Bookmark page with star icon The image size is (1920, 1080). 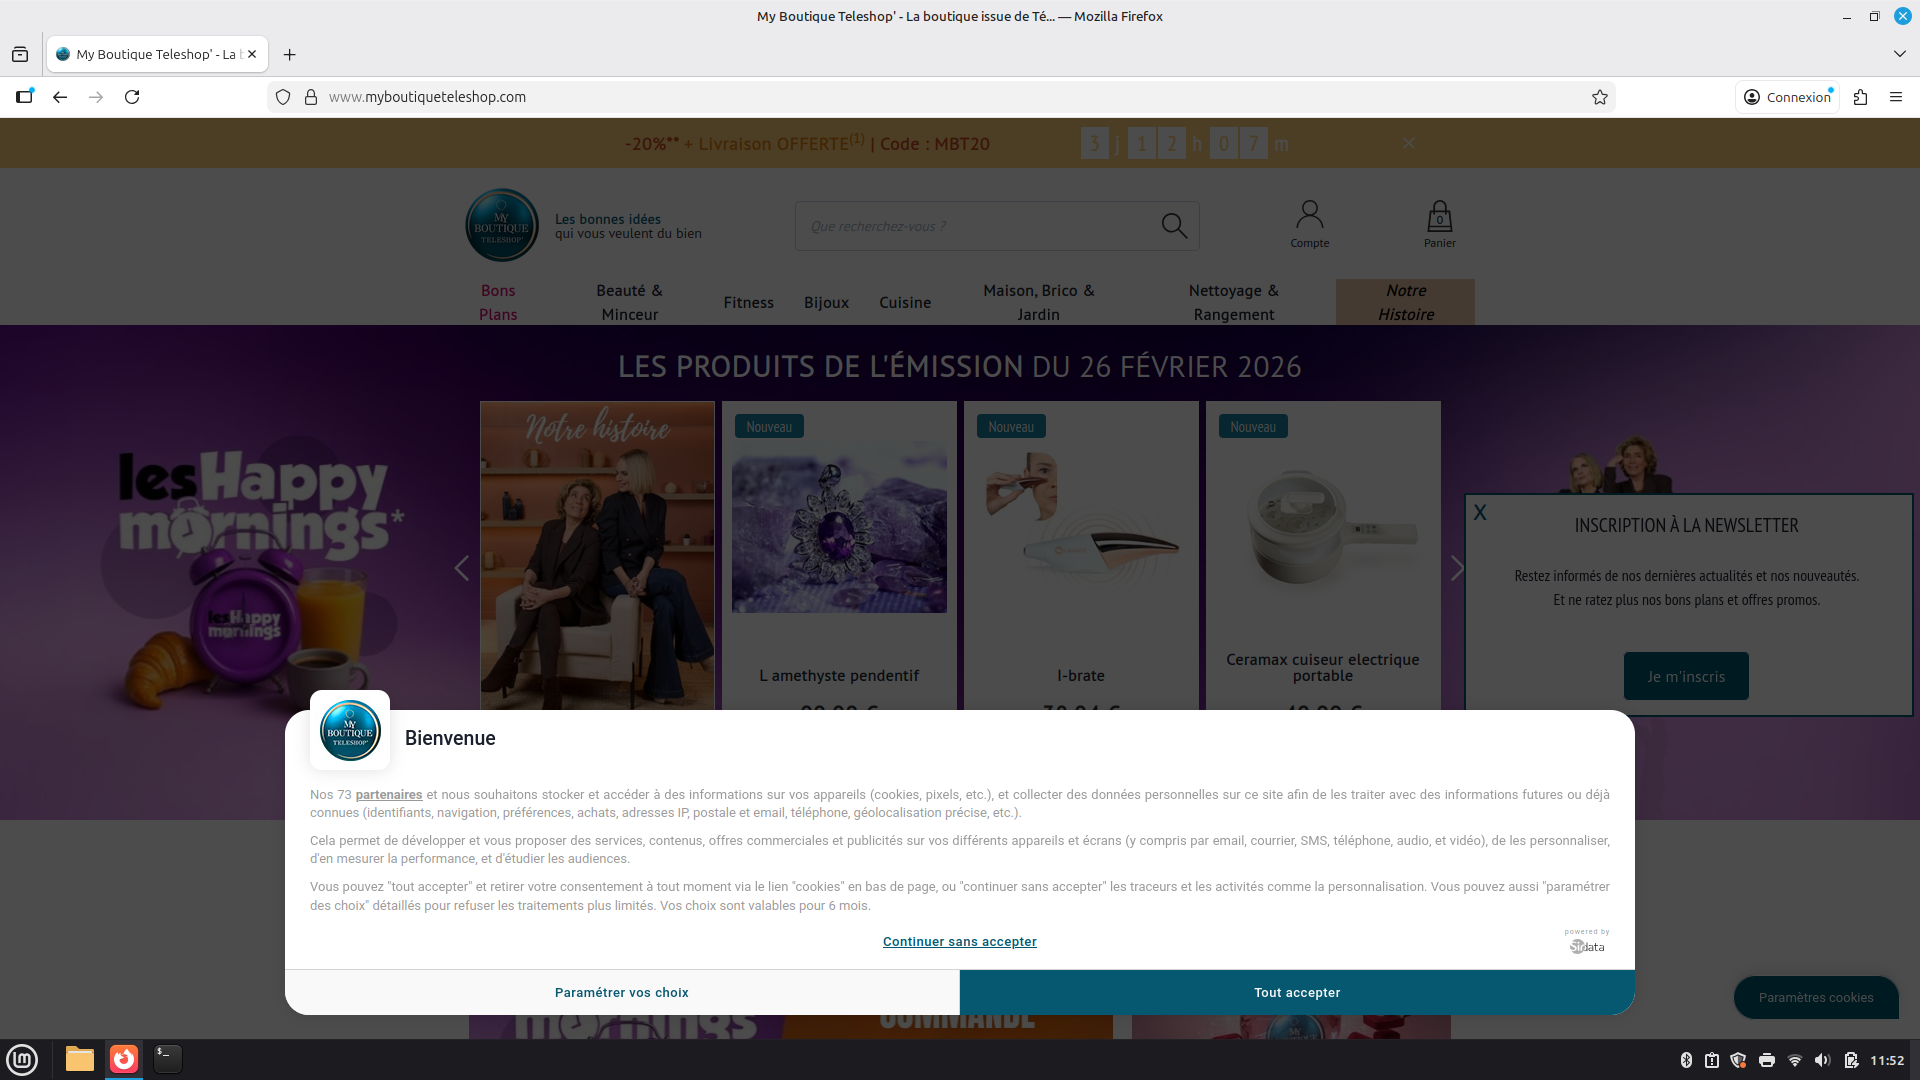(1600, 97)
